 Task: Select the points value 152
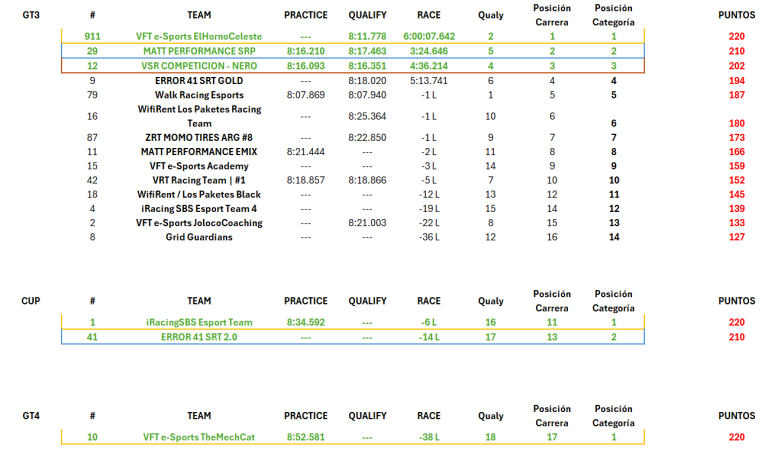737,180
